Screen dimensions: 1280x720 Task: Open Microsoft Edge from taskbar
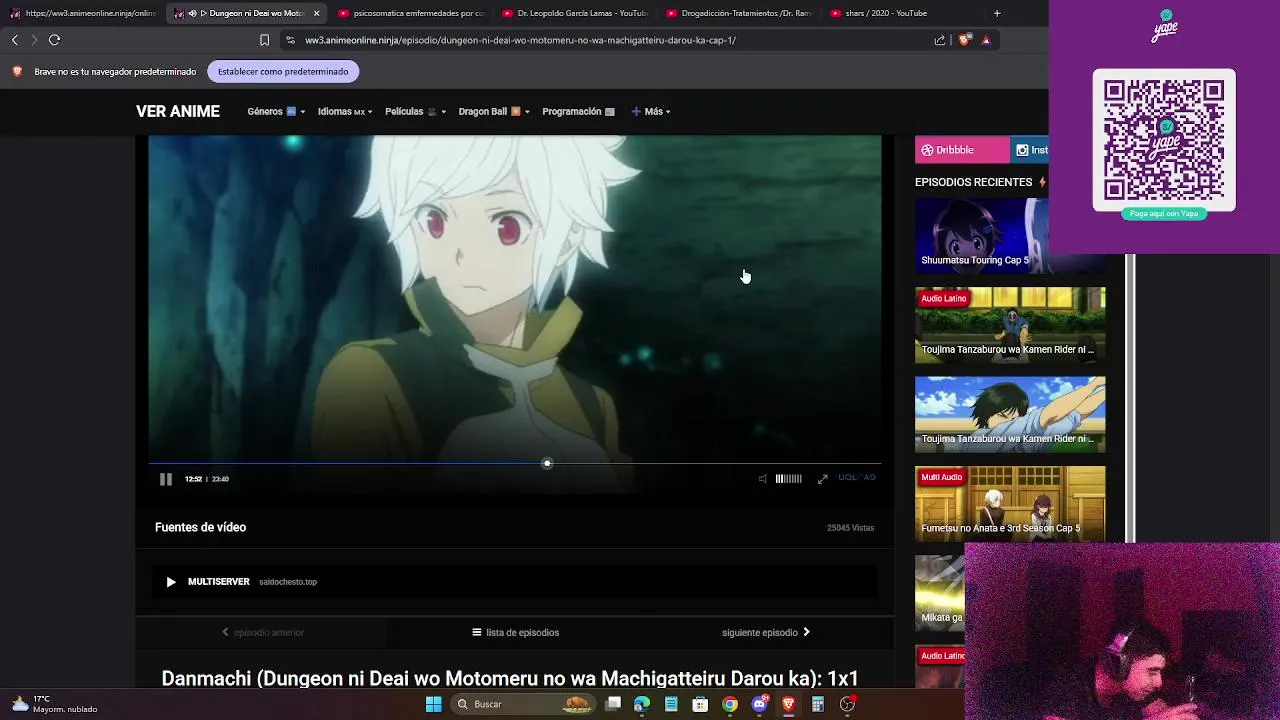642,704
